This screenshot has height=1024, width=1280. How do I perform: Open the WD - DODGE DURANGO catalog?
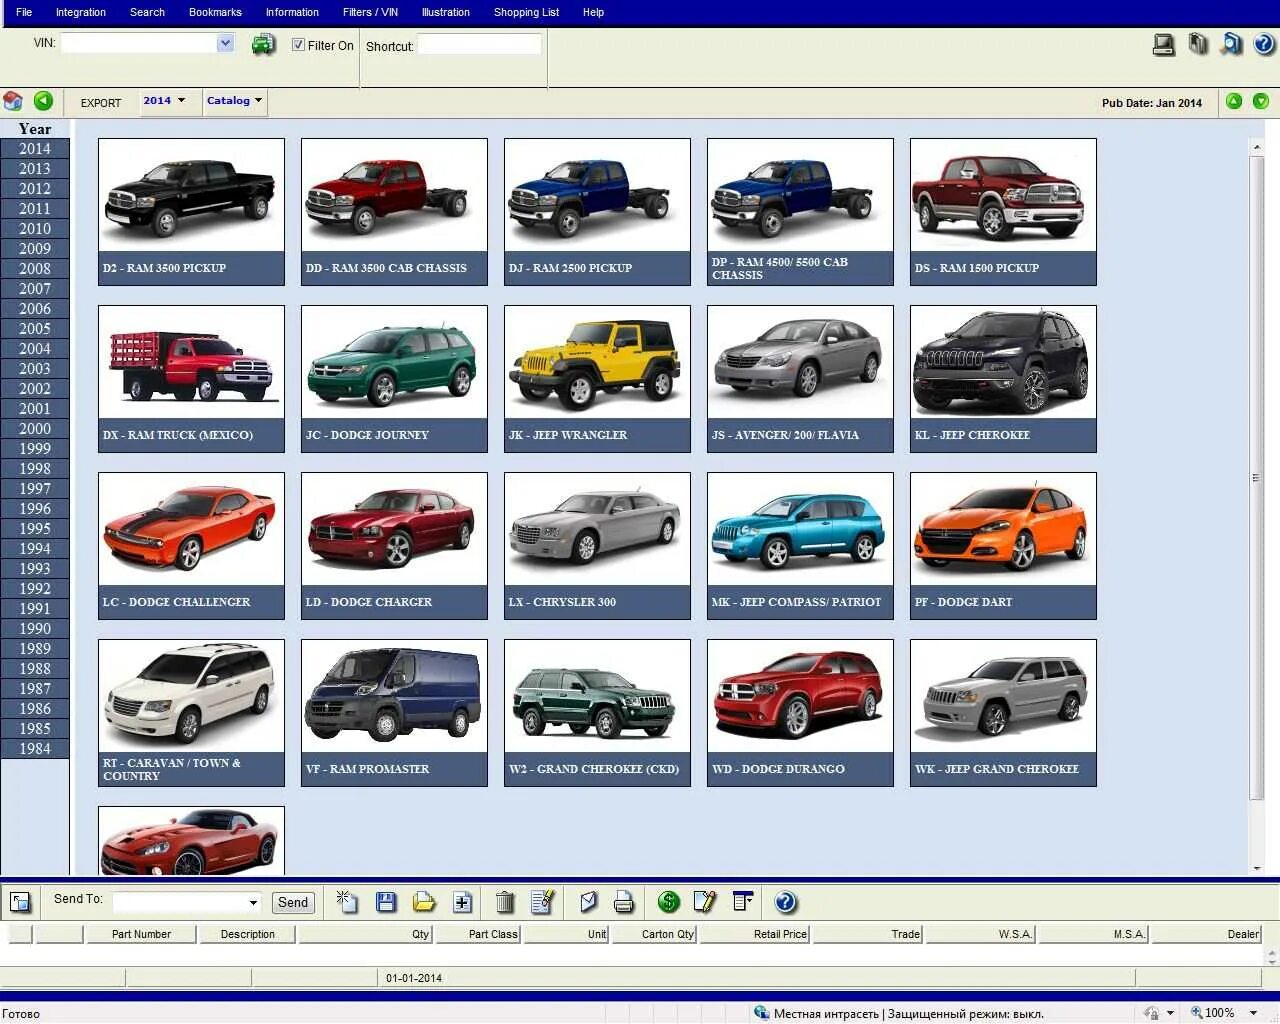[800, 713]
